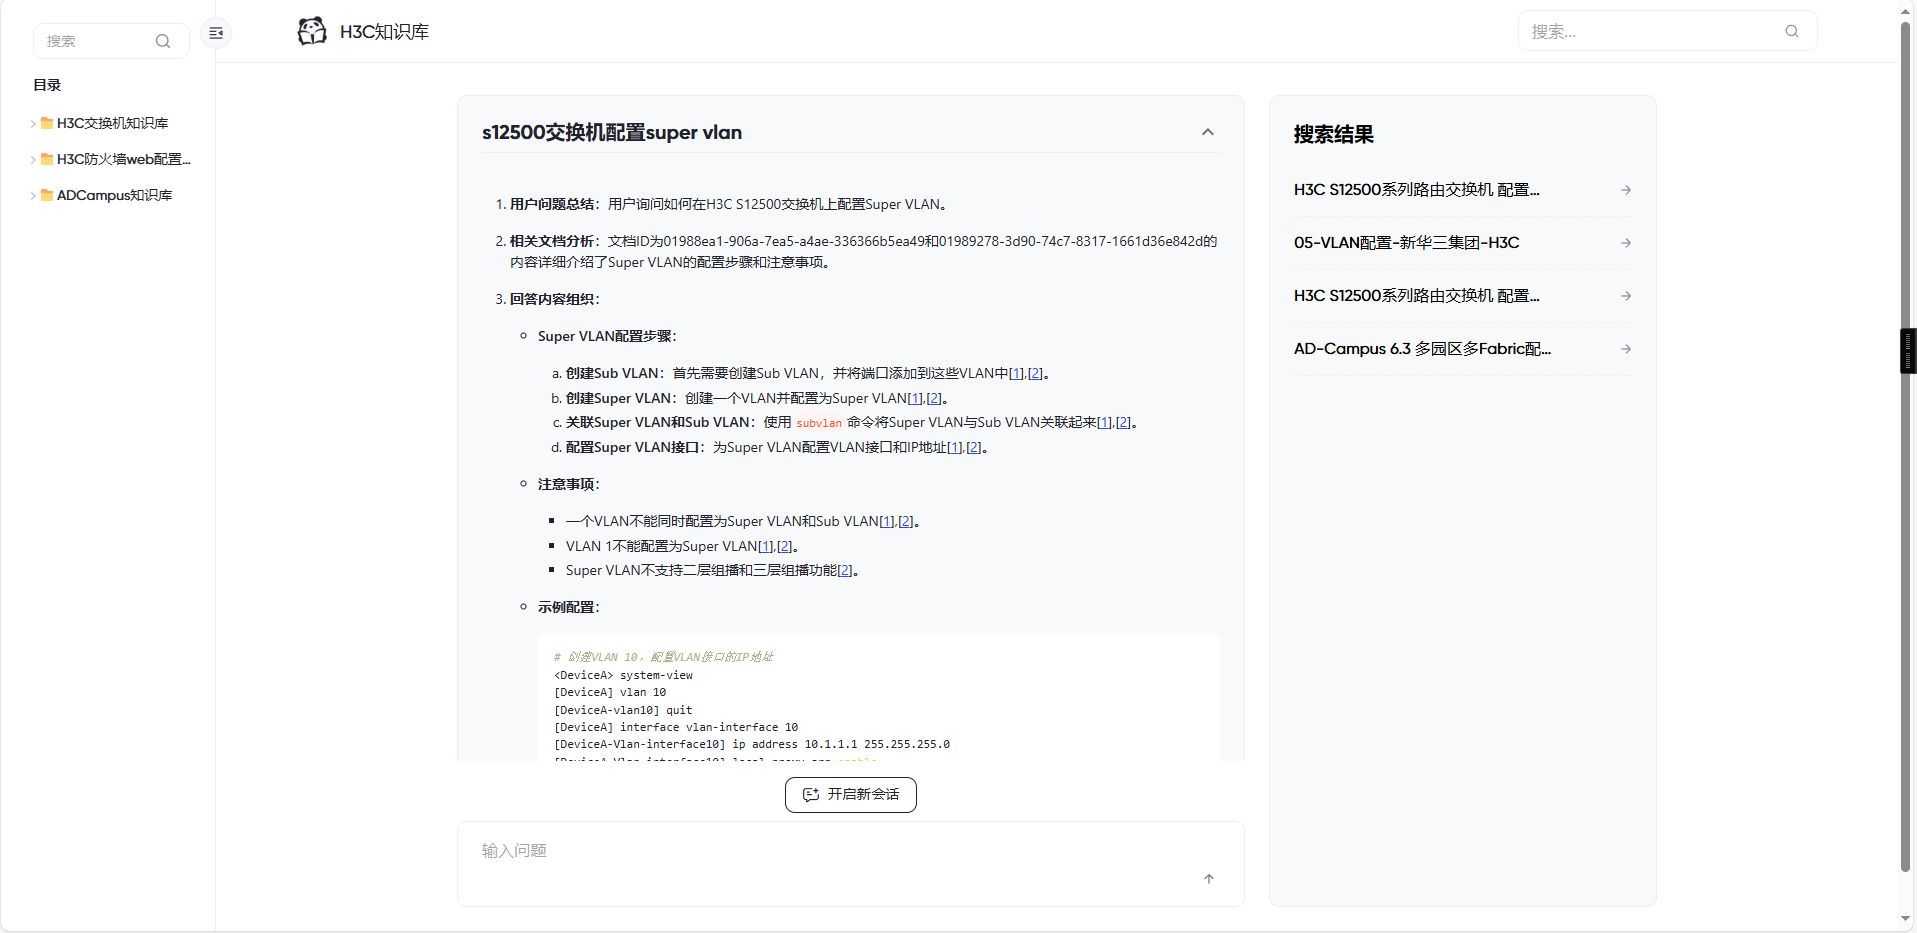Click the scrollbar down arrow
The image size is (1917, 933).
pos(1906,919)
